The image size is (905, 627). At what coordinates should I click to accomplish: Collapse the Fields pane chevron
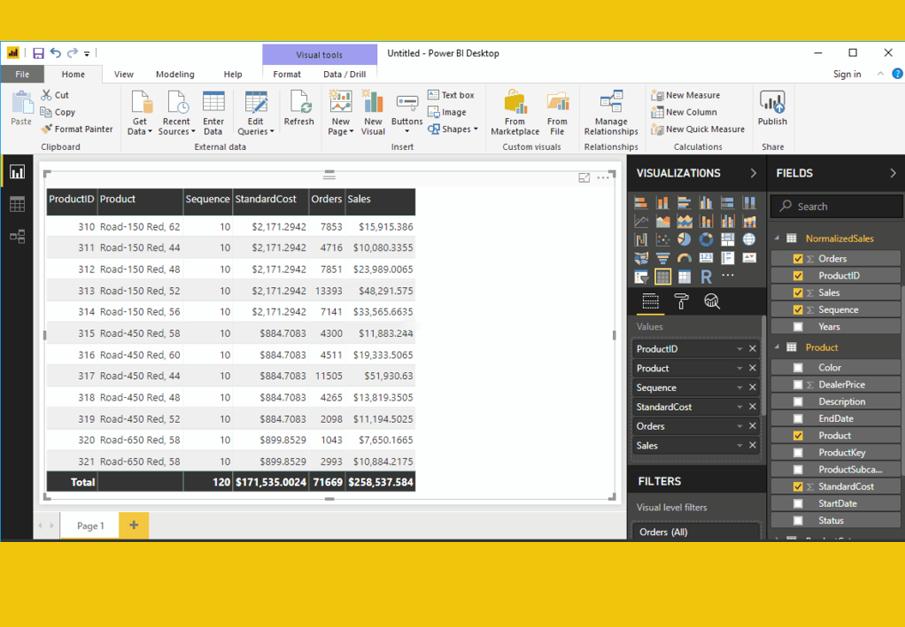[x=893, y=173]
